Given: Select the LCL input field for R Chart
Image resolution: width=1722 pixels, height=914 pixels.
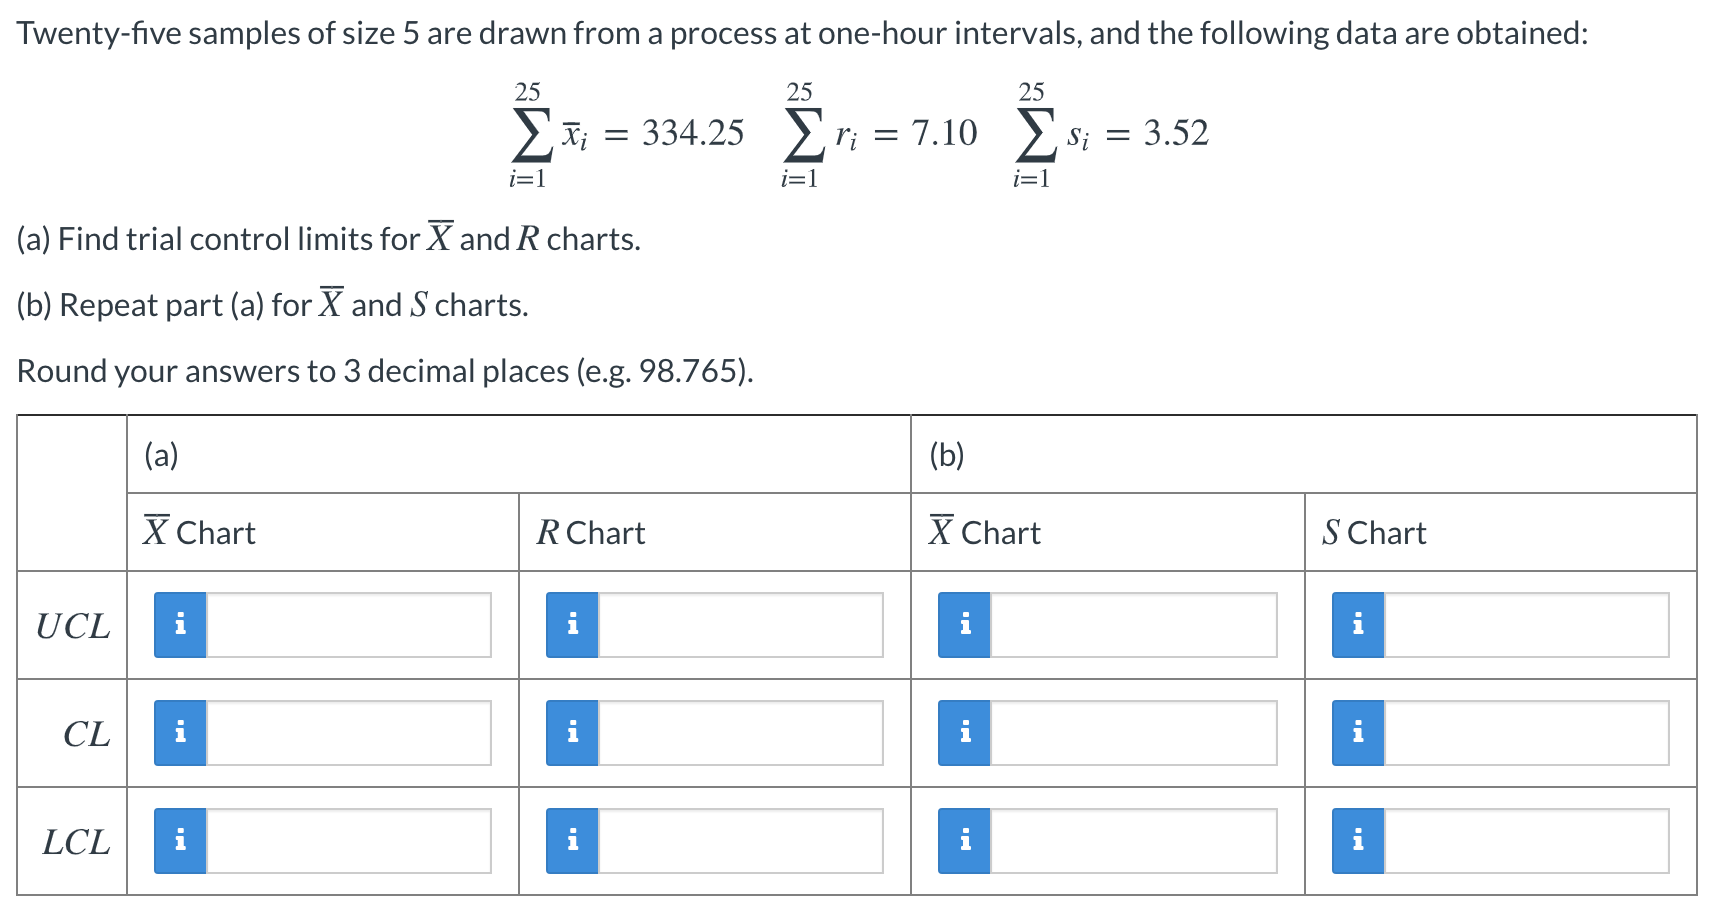Looking at the screenshot, I should (740, 841).
